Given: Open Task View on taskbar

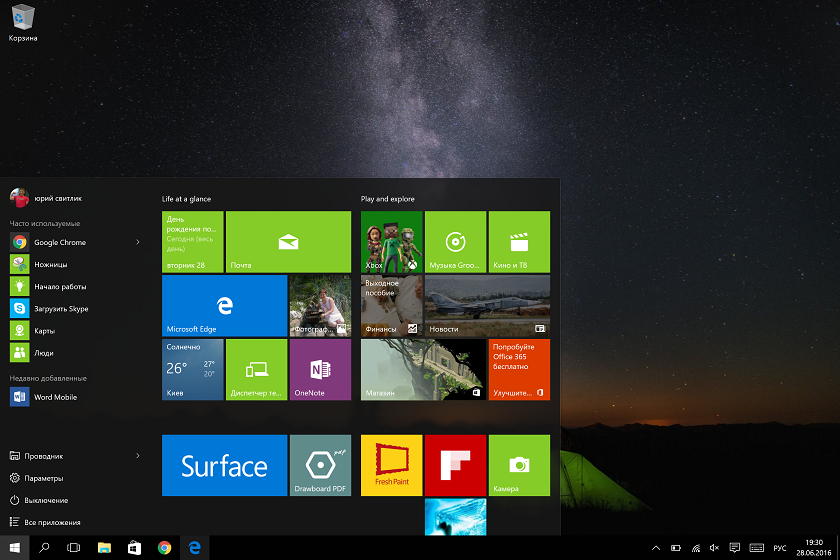Looking at the screenshot, I should click(73, 548).
